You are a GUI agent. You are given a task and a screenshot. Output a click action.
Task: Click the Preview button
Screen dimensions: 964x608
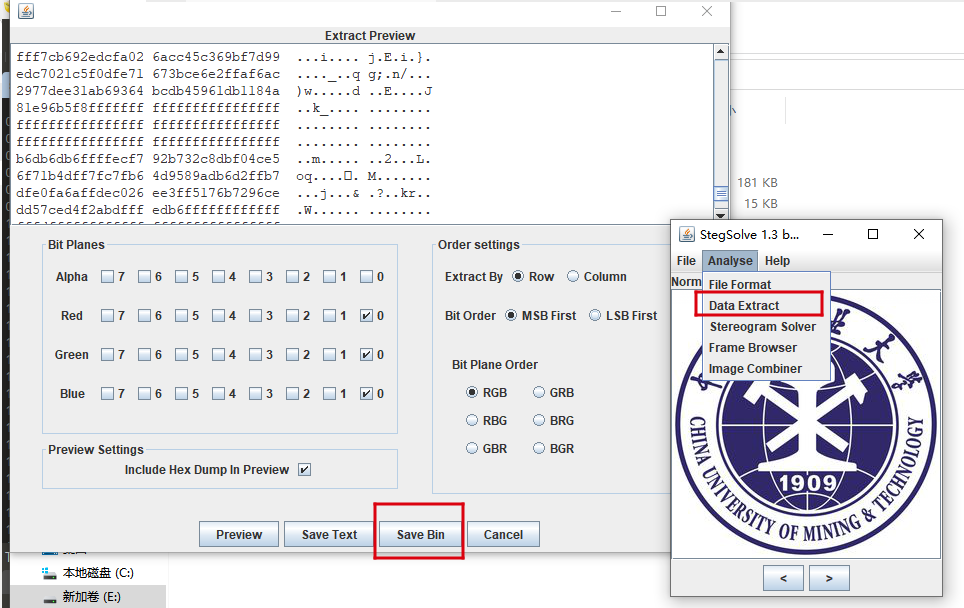point(239,534)
